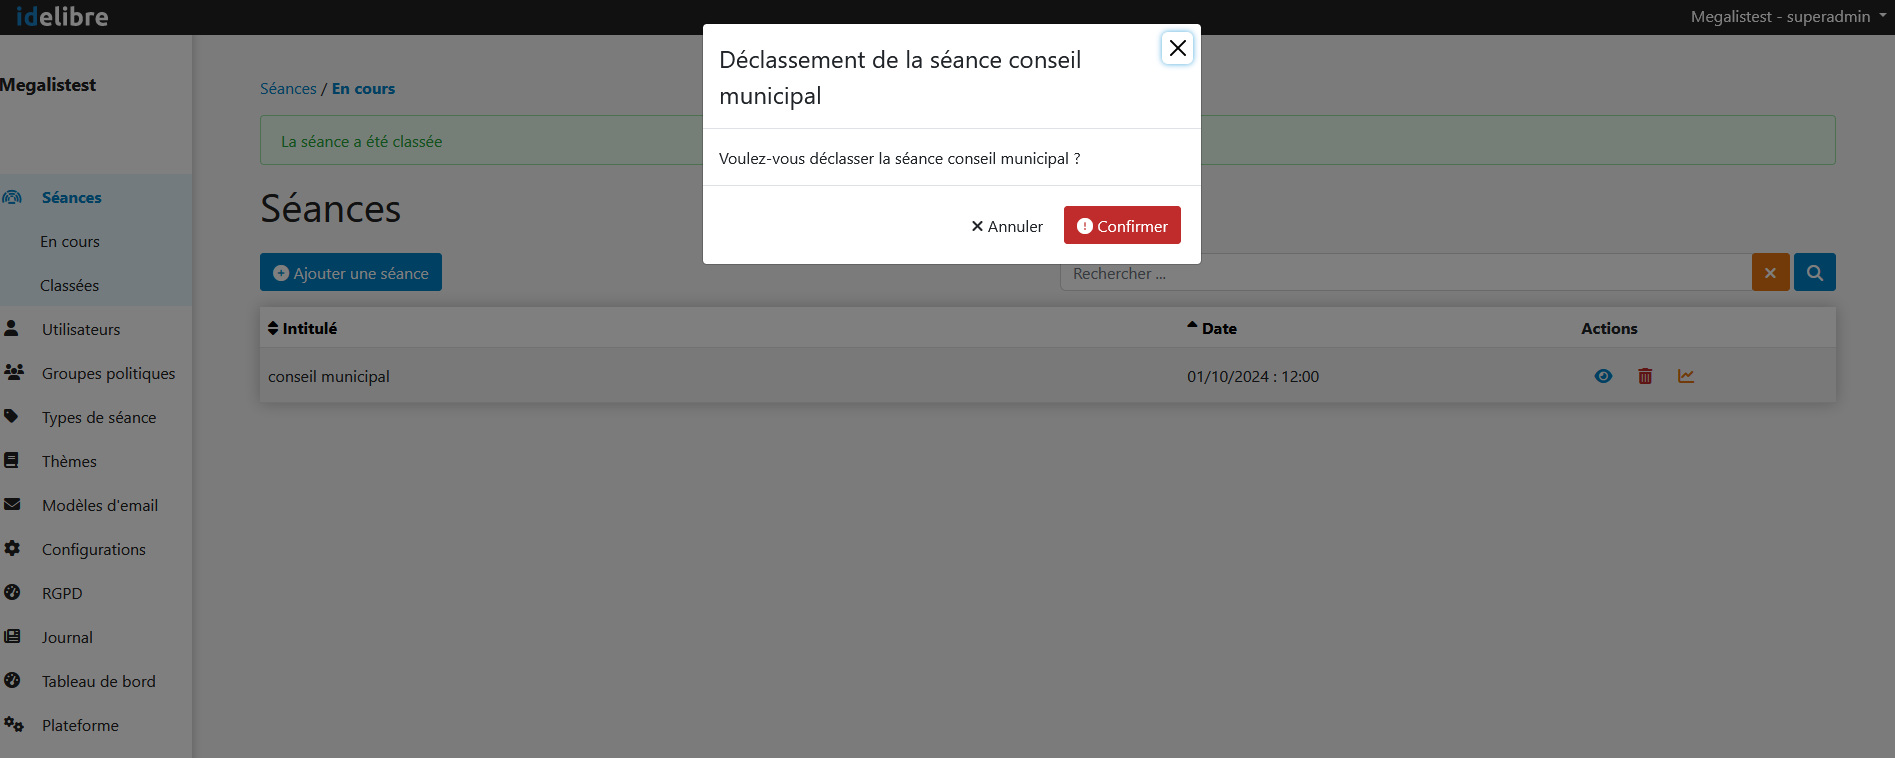
Task: Clear the search with orange X button
Action: click(1770, 273)
